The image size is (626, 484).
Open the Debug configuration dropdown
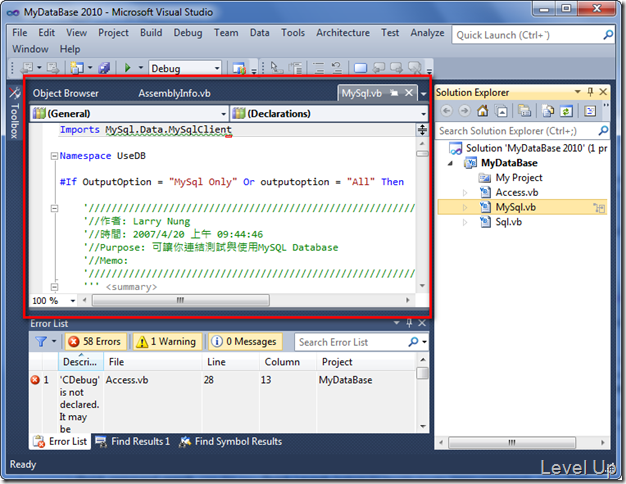click(217, 69)
